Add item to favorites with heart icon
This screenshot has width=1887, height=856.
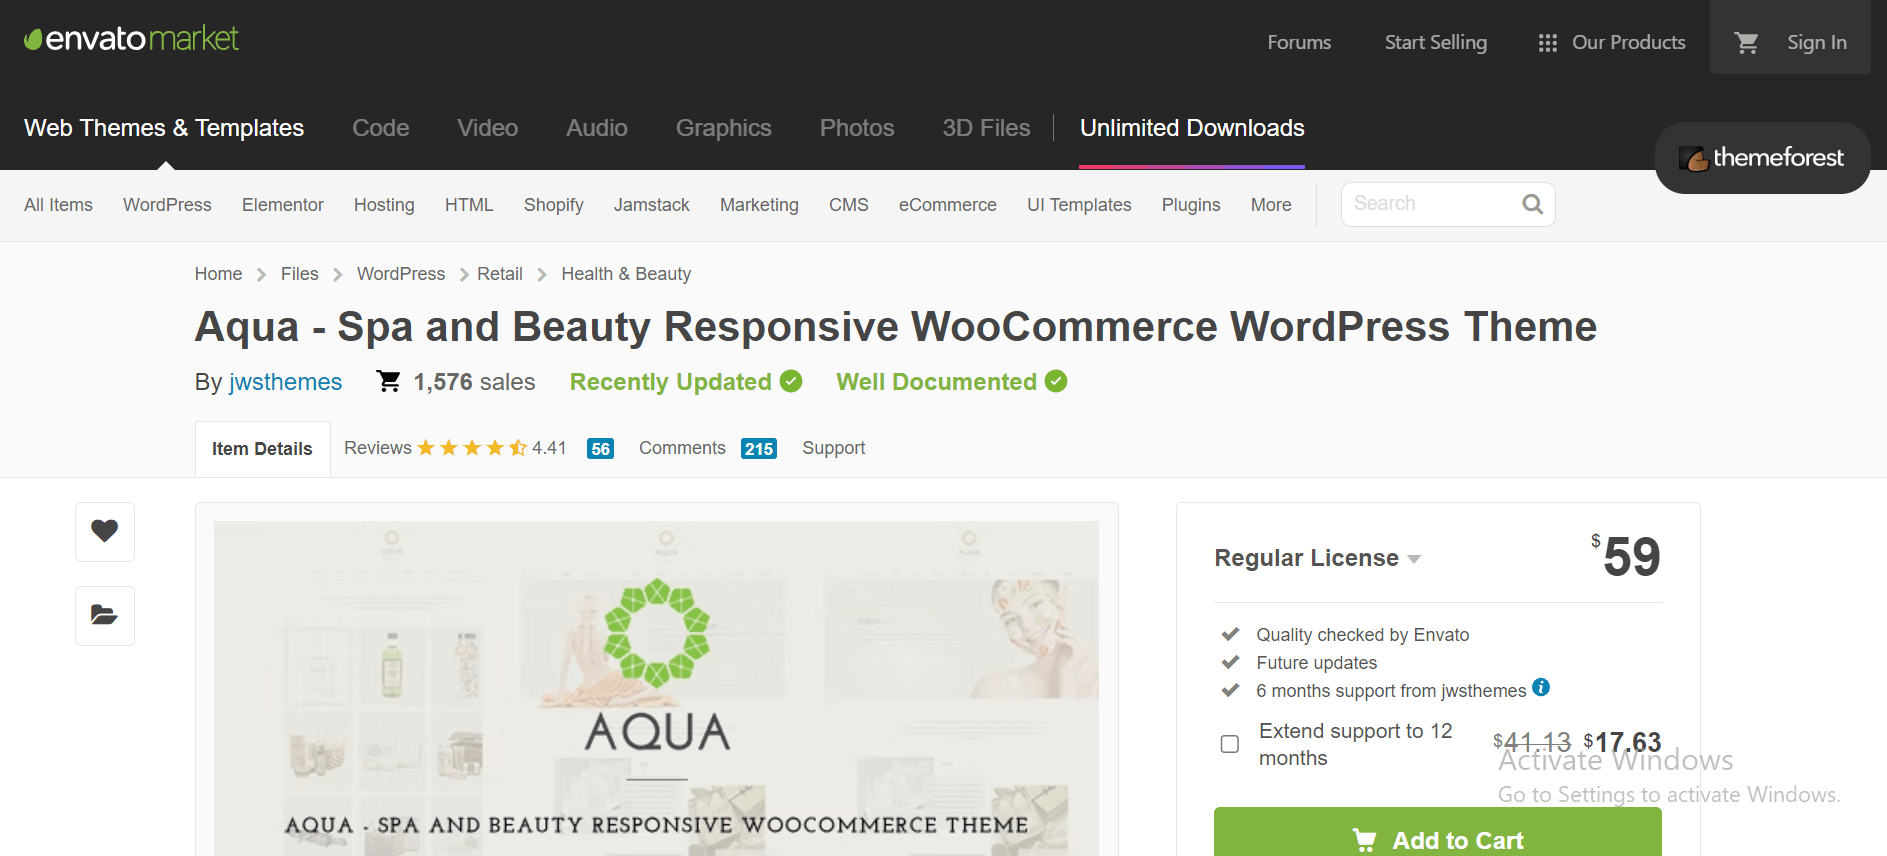105,531
